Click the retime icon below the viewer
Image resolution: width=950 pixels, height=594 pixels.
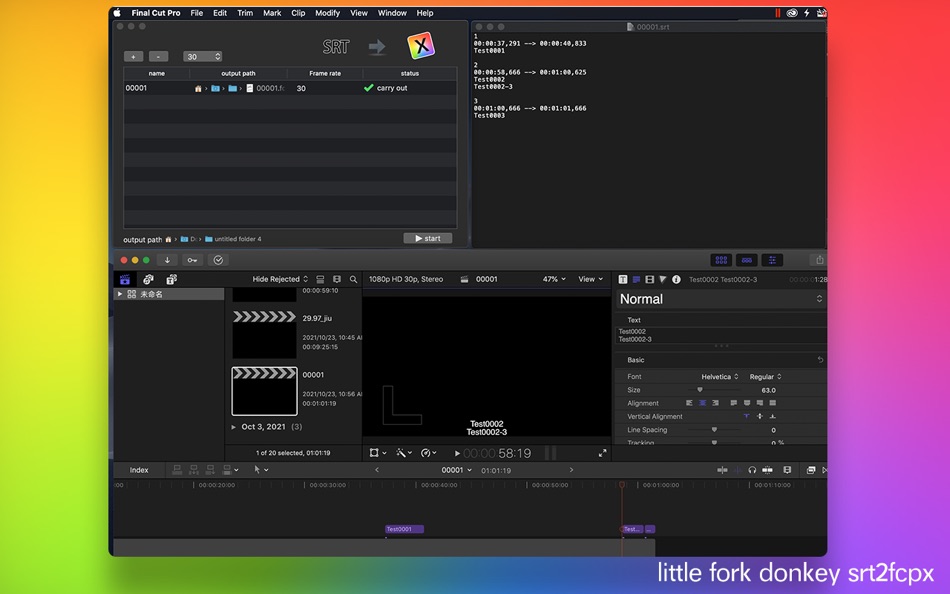(425, 453)
